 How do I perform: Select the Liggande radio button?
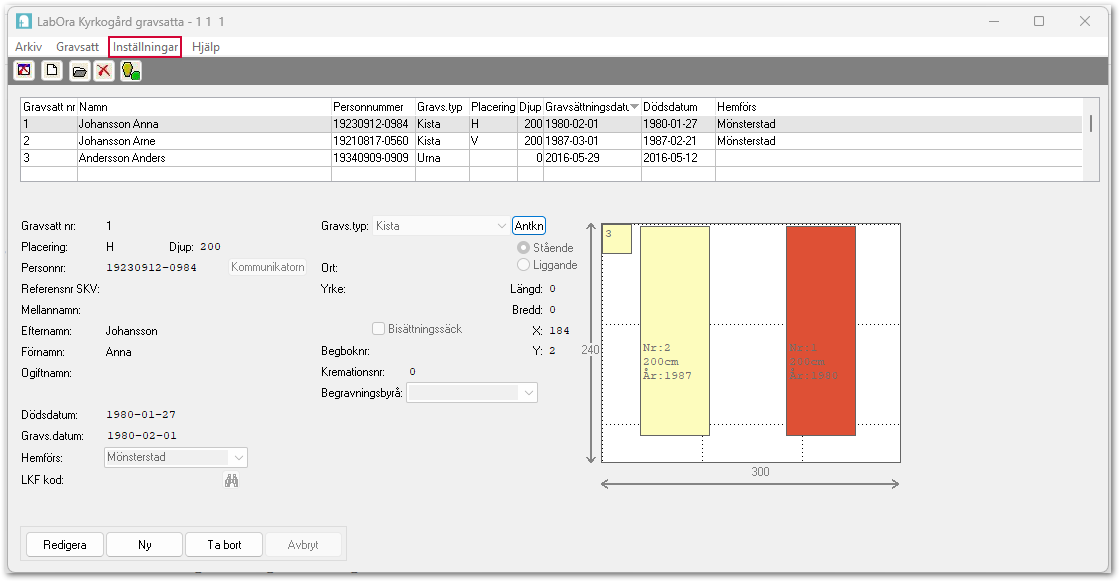click(x=523, y=265)
